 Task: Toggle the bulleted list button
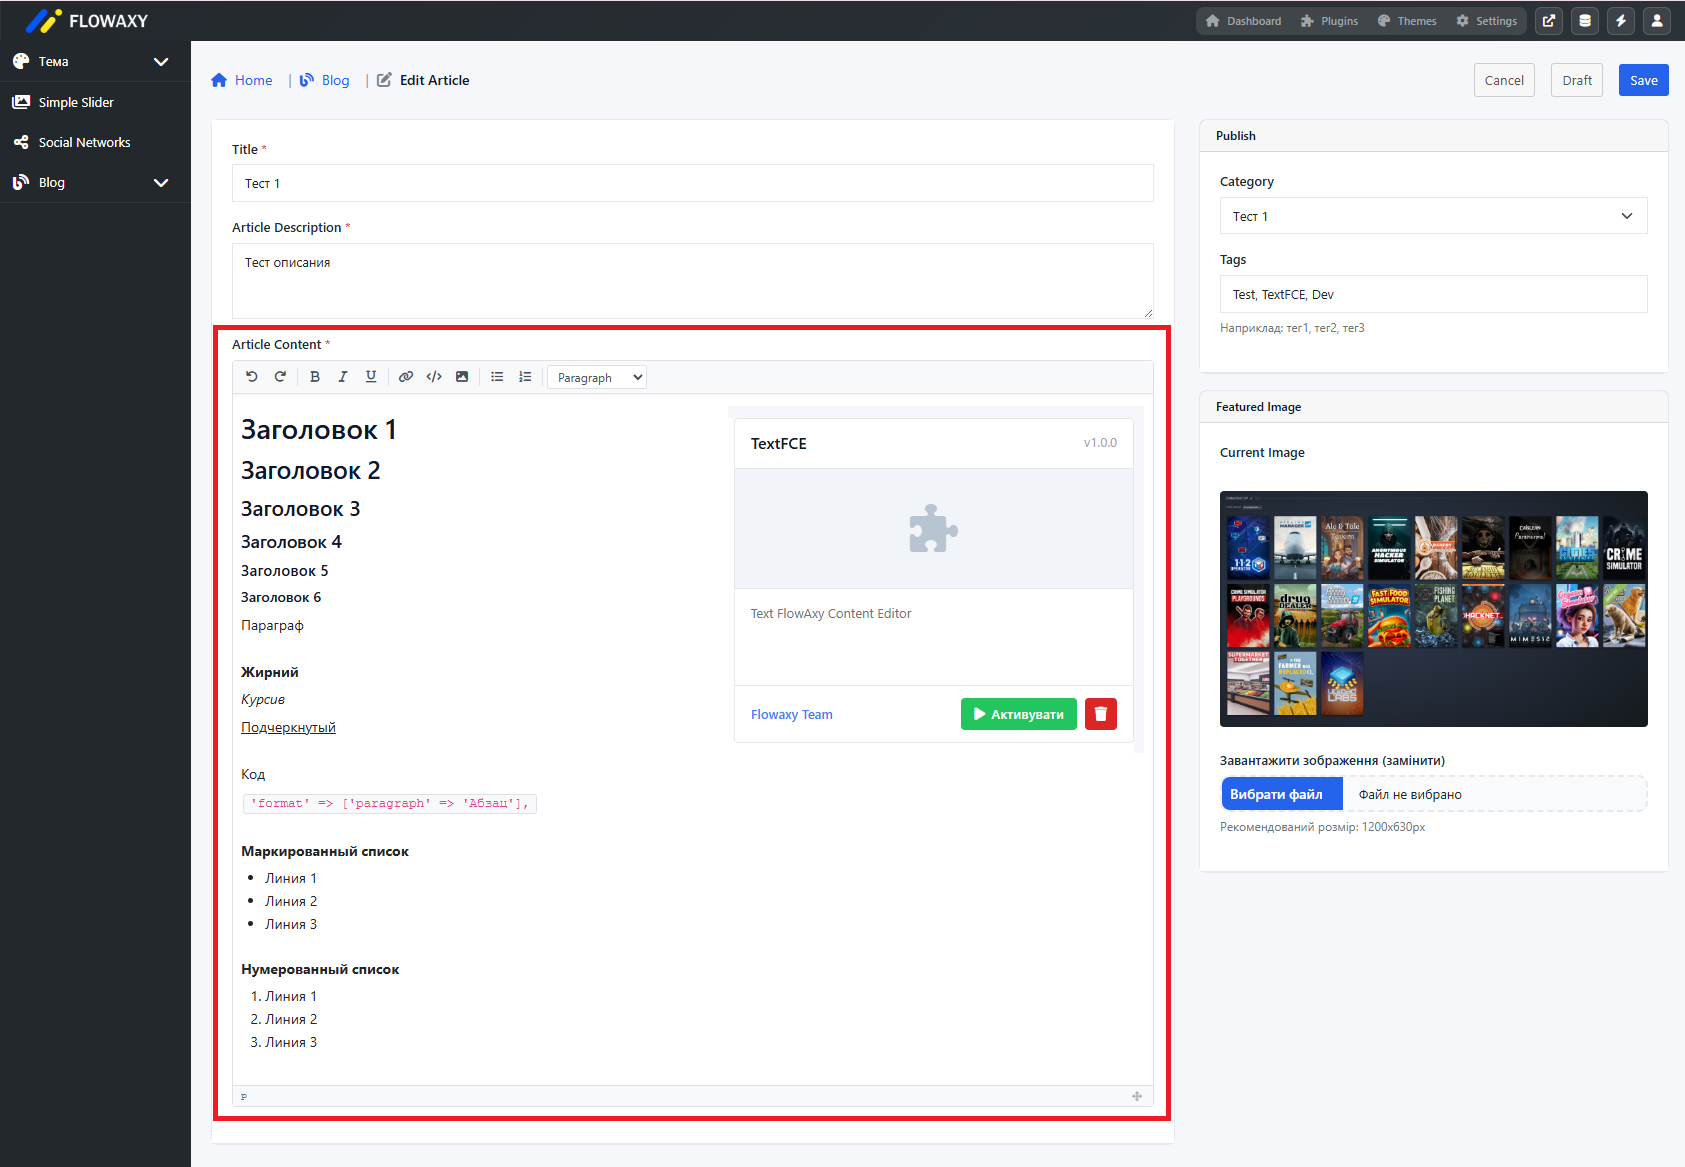click(x=497, y=377)
